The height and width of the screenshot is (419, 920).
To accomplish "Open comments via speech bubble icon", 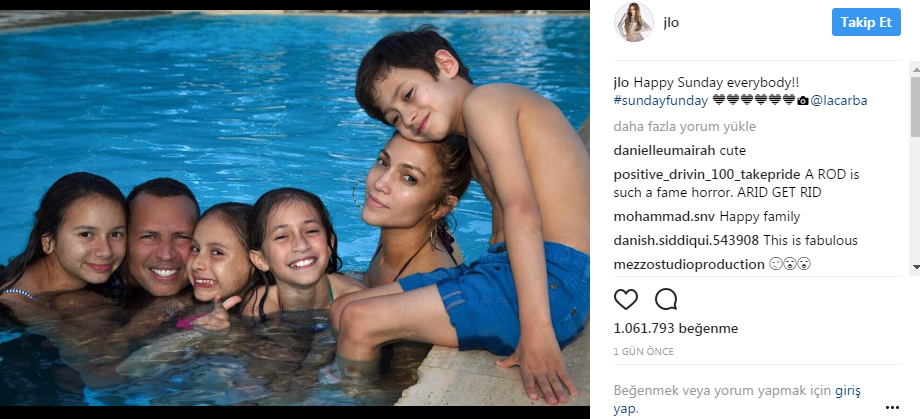I will point(666,300).
